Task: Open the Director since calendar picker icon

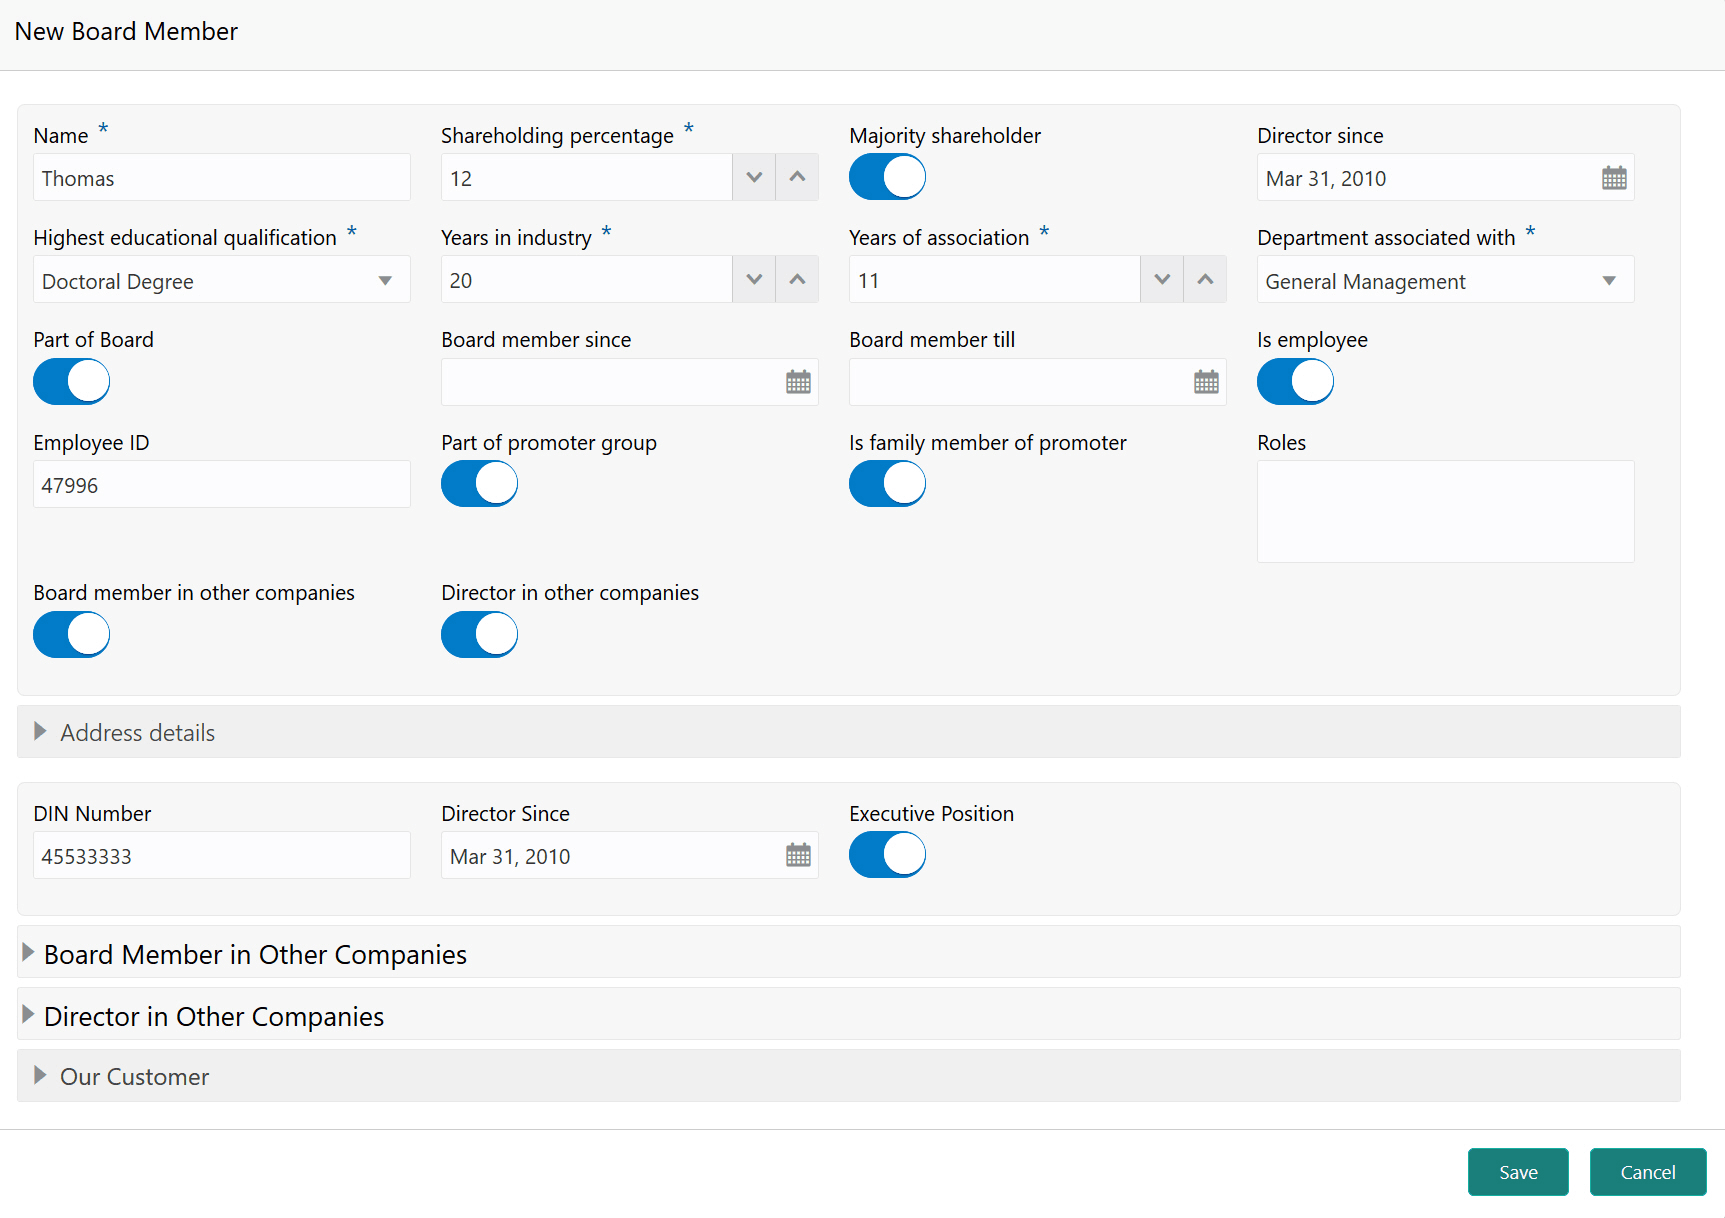Action: [1614, 178]
